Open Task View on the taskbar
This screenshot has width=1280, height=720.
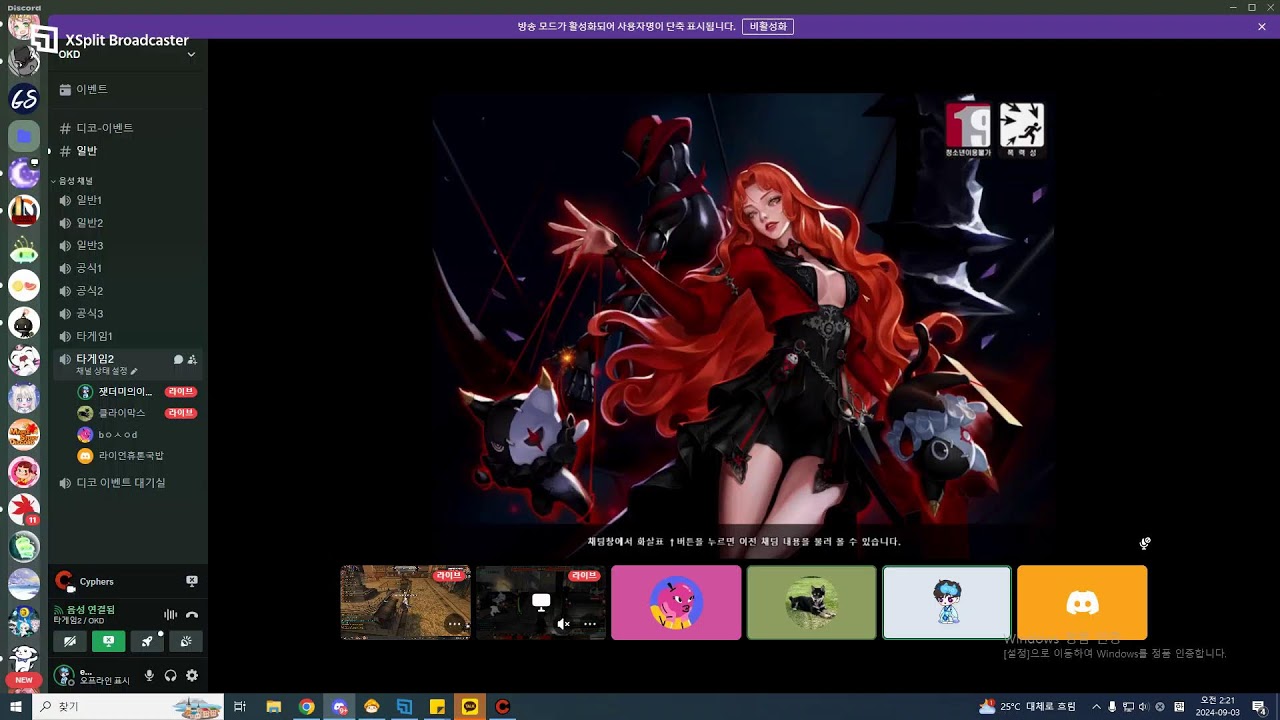tap(240, 707)
